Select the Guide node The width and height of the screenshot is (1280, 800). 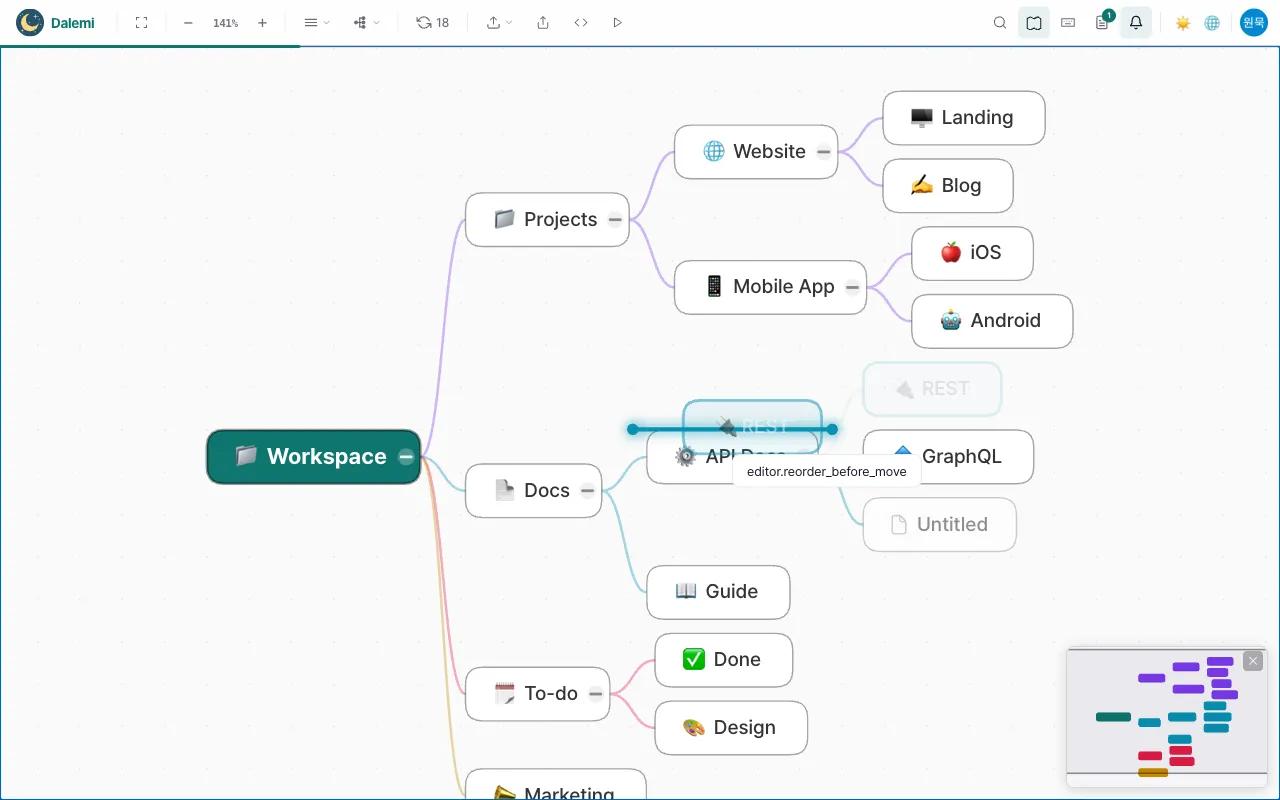718,592
